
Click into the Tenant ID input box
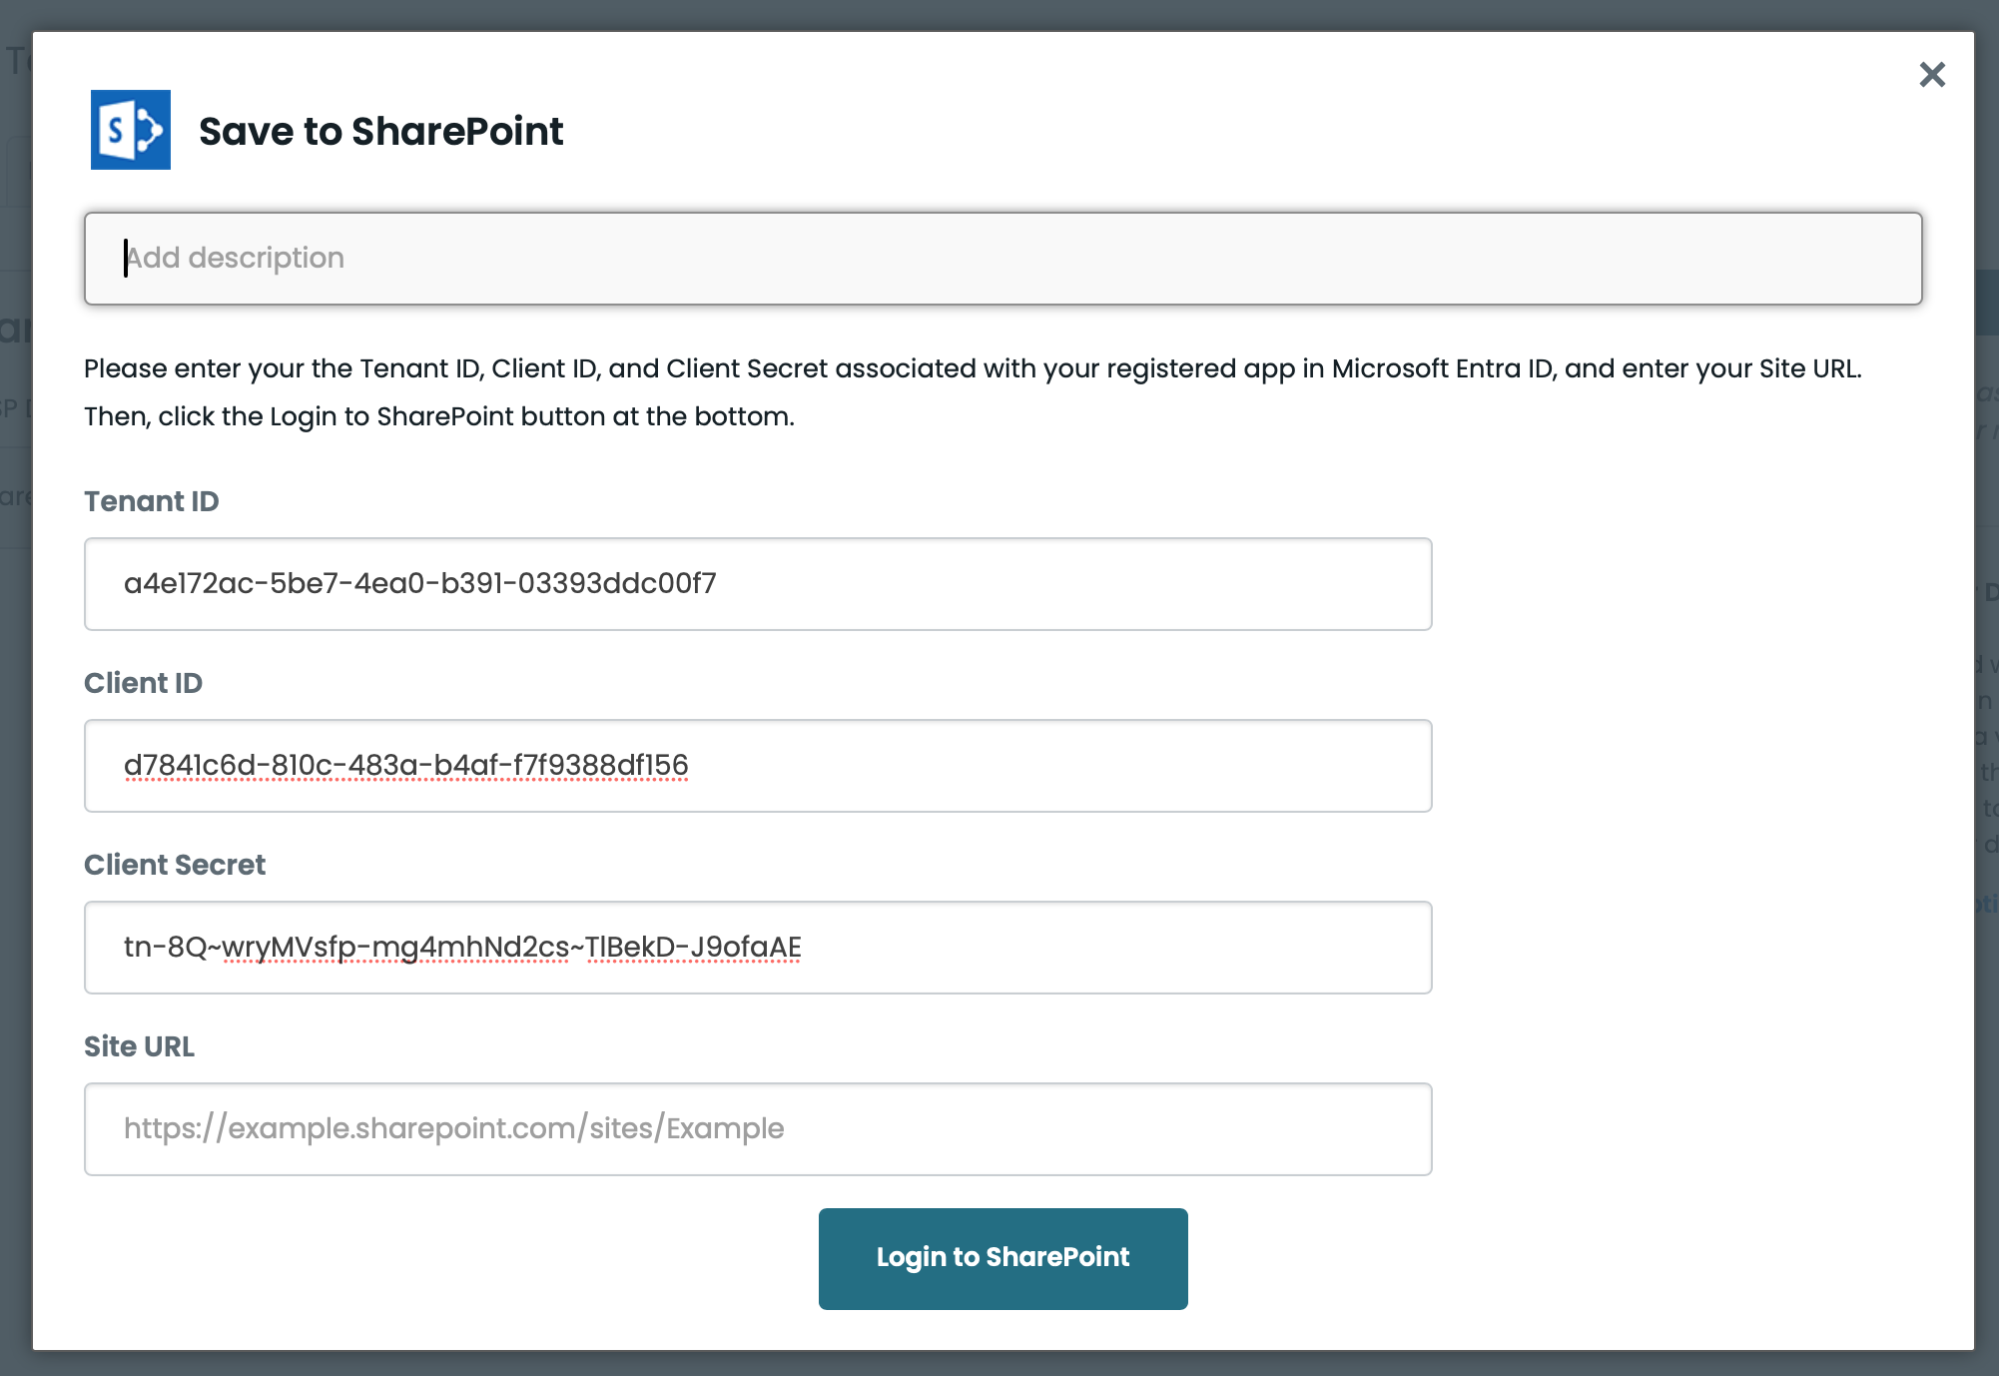[x=757, y=584]
